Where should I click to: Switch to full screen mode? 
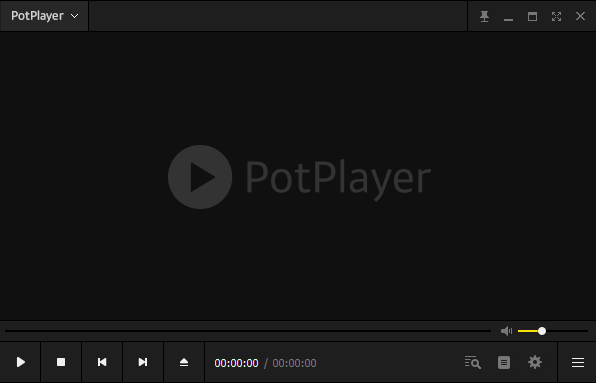pyautogui.click(x=556, y=16)
